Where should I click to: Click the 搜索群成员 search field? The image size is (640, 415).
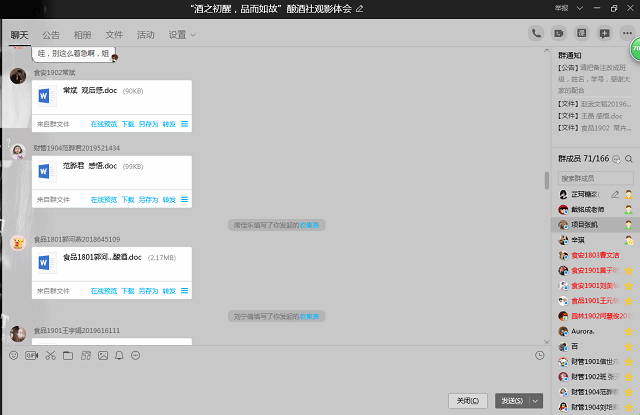[x=596, y=178]
